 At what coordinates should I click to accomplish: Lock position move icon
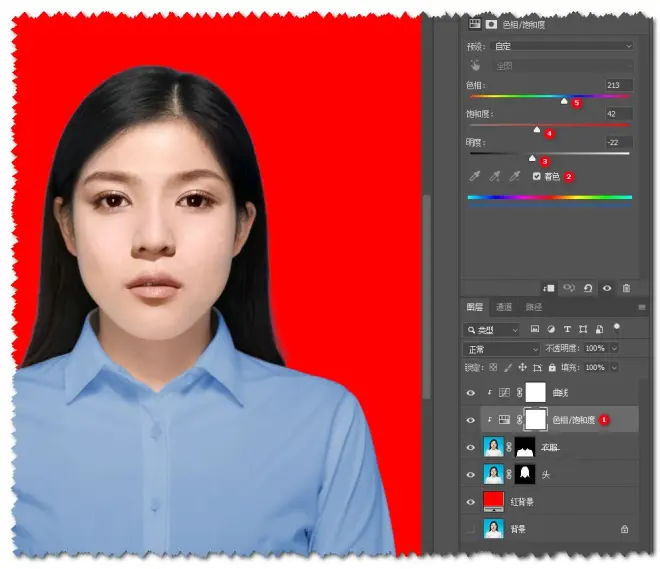(x=522, y=367)
